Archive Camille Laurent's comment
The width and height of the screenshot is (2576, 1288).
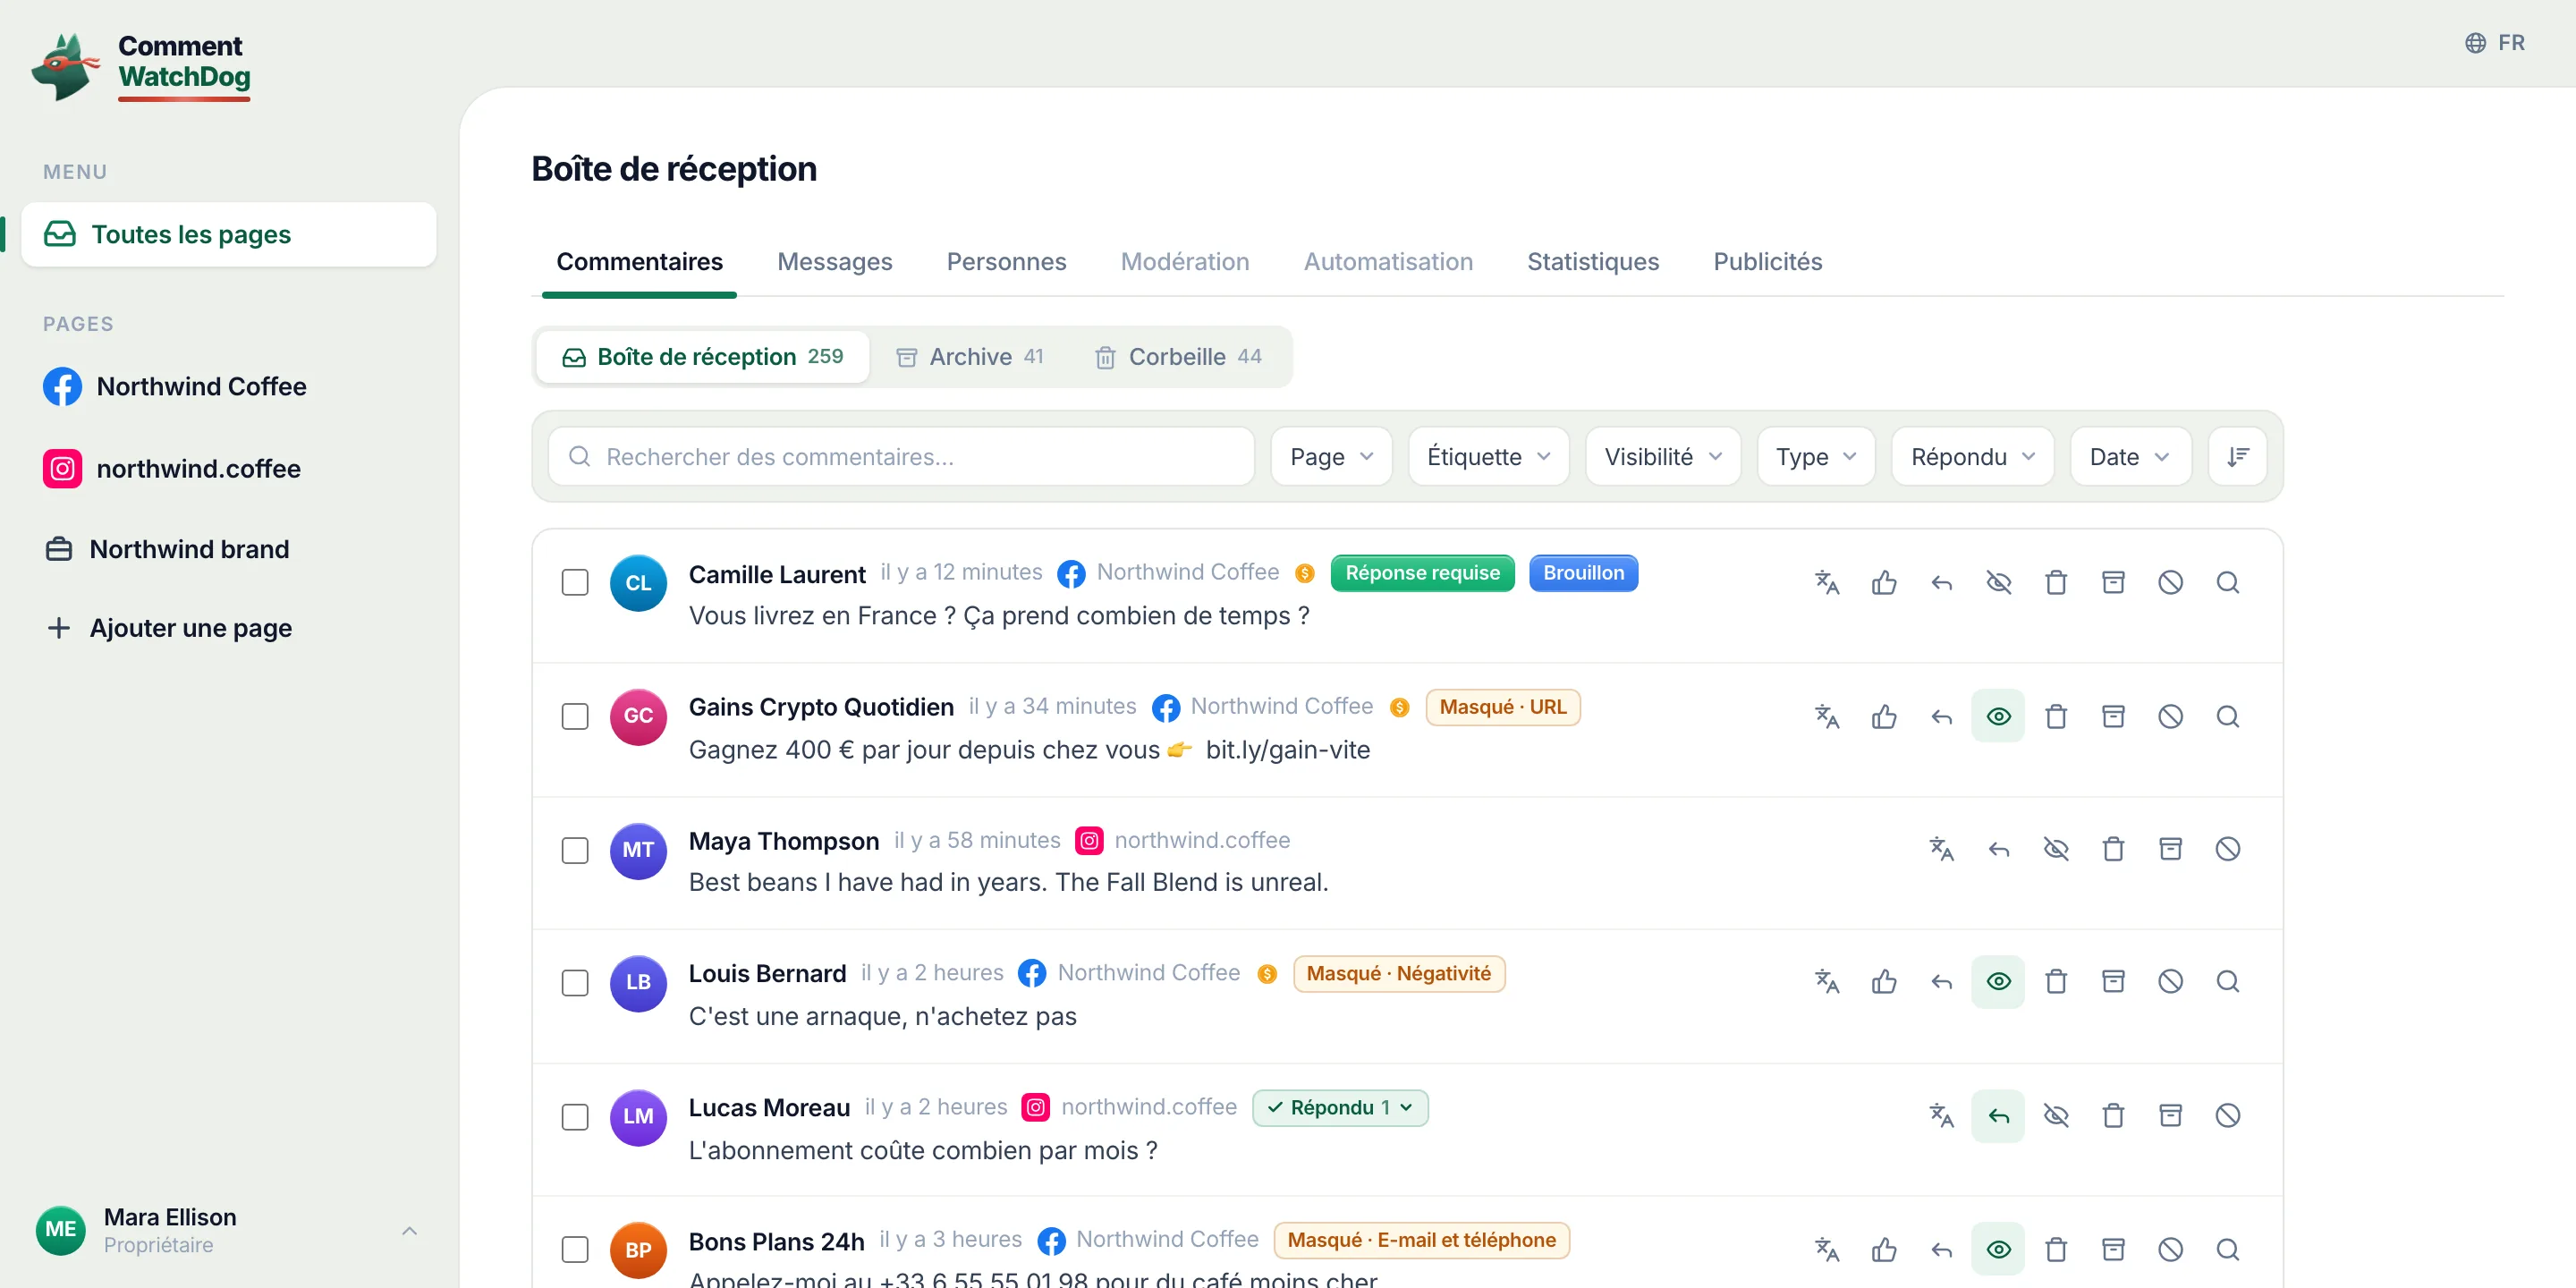click(2113, 582)
